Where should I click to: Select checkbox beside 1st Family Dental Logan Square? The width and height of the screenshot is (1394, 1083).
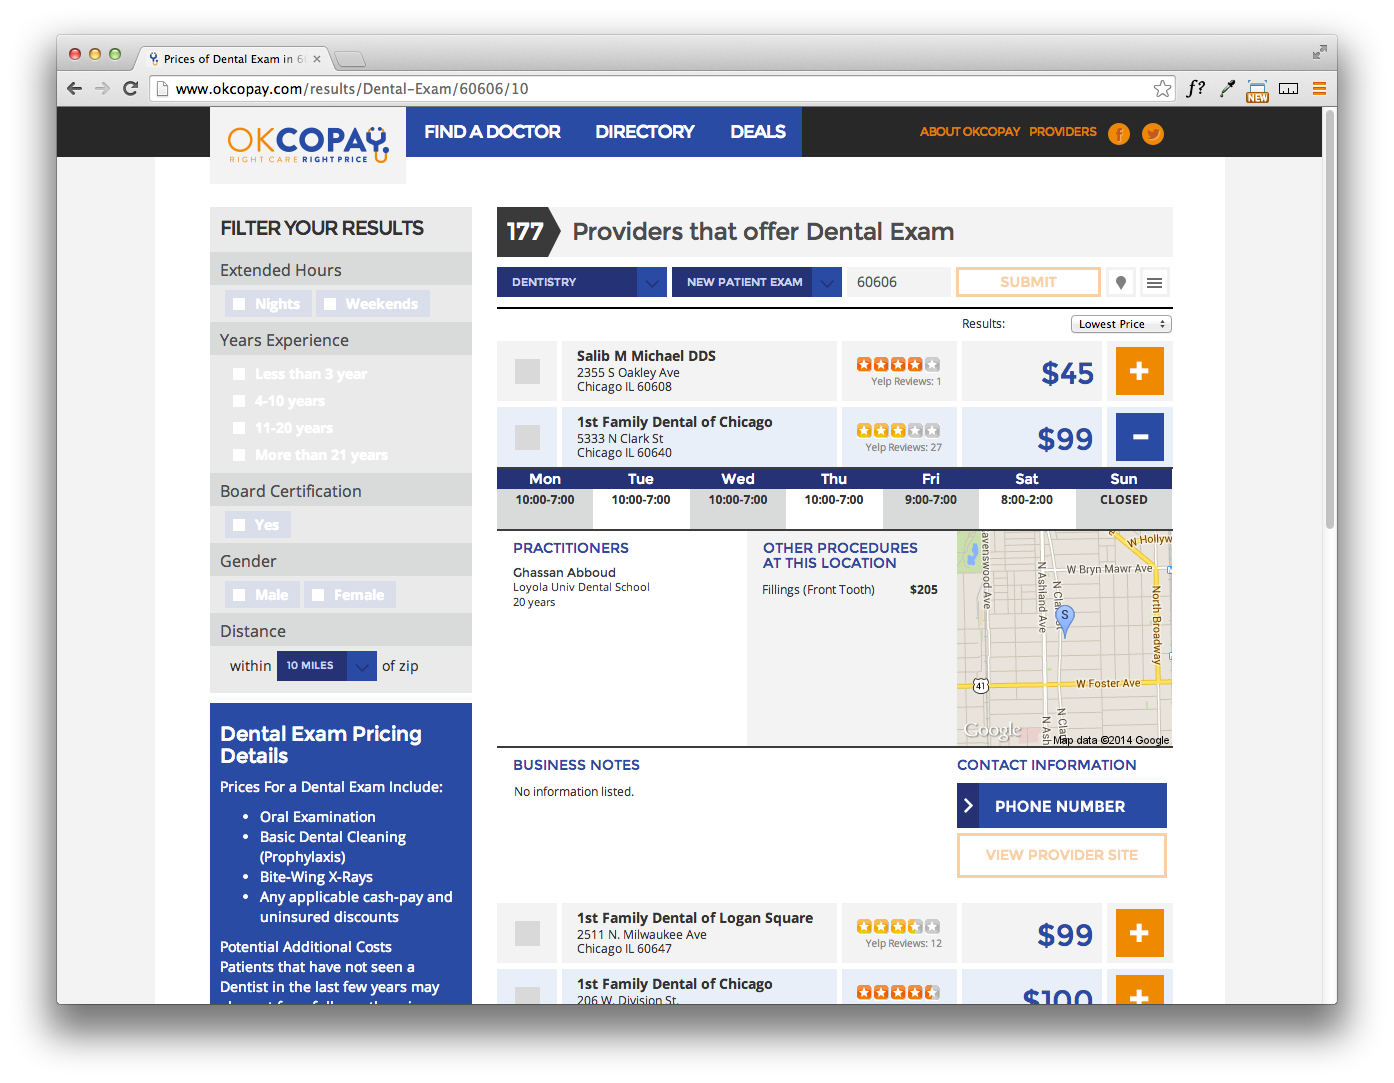pyautogui.click(x=527, y=933)
